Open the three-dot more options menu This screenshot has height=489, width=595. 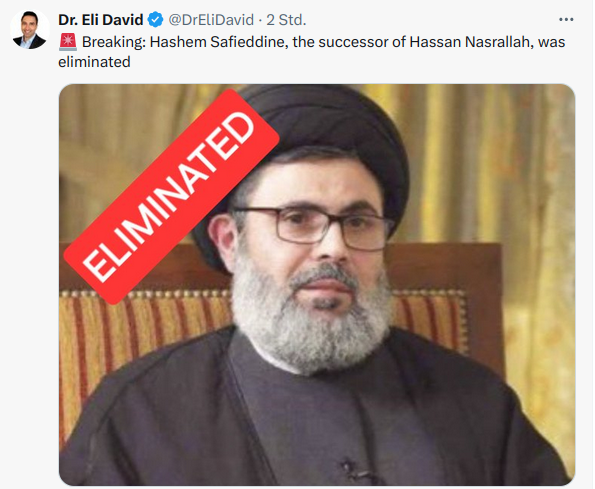point(566,19)
